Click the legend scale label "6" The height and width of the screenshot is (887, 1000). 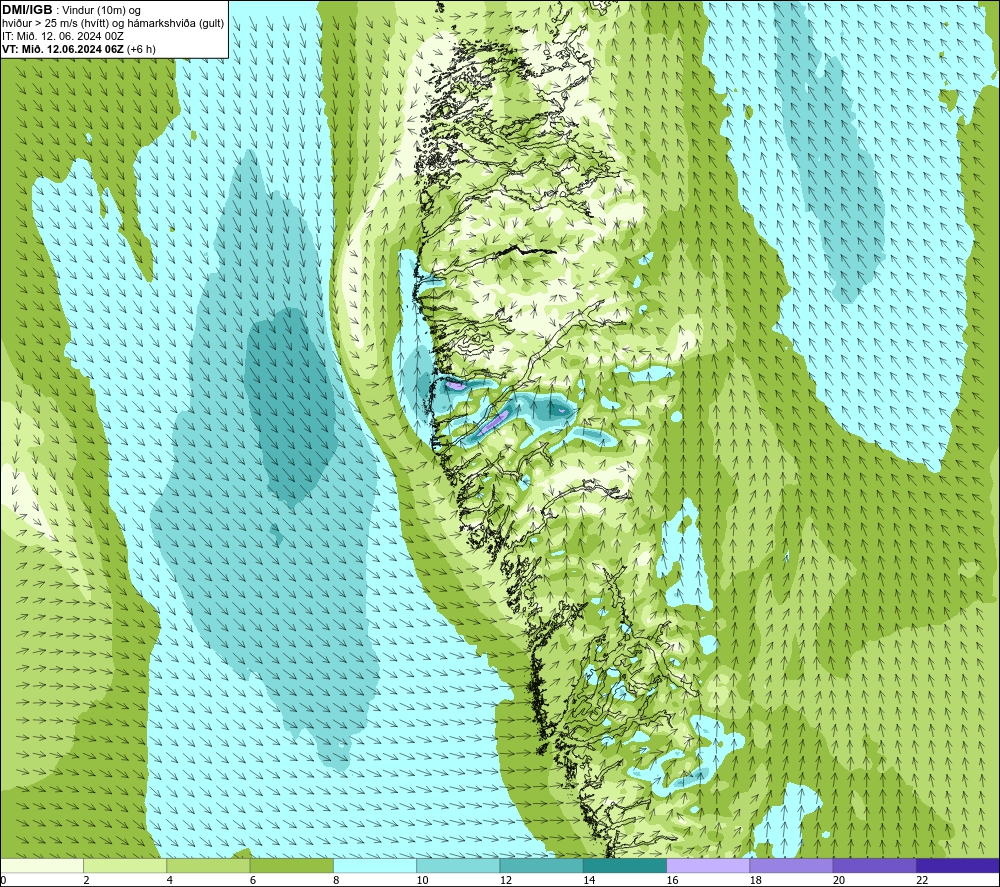[x=253, y=881]
